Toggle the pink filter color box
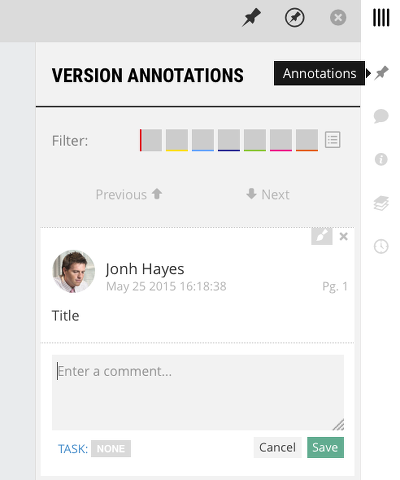Image resolution: width=400 pixels, height=480 pixels. point(281,140)
